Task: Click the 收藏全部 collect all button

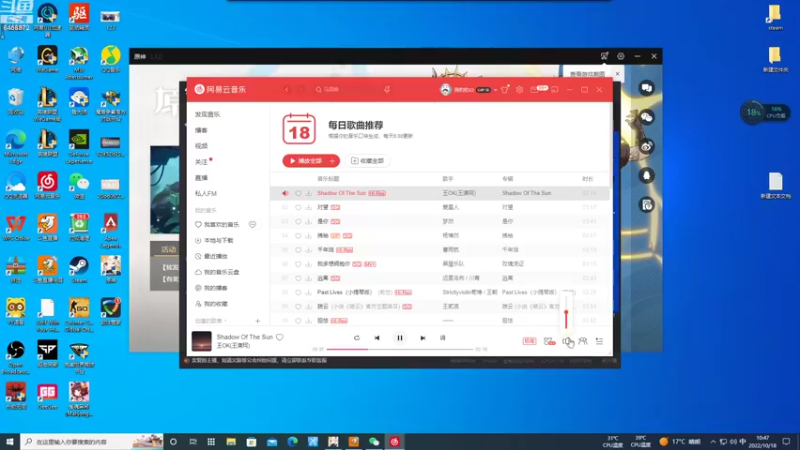Action: click(x=367, y=161)
